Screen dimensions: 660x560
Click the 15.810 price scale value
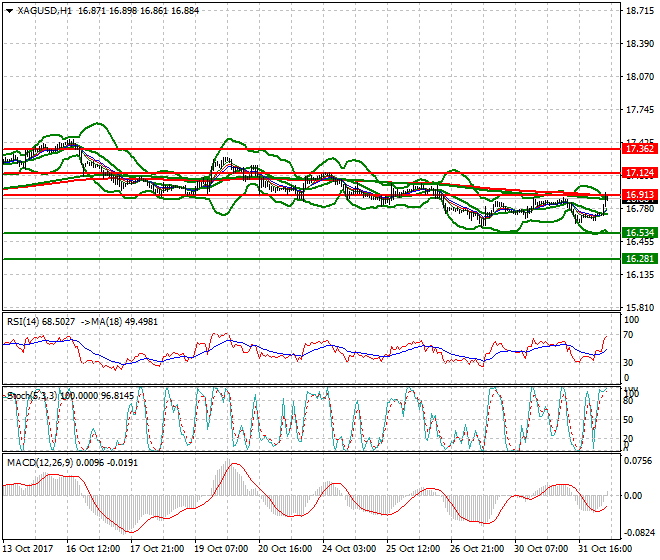tap(640, 308)
